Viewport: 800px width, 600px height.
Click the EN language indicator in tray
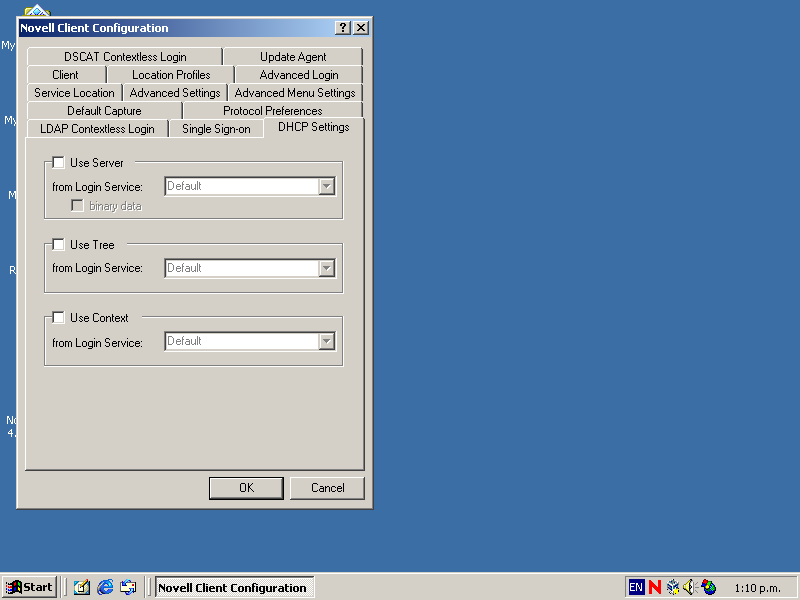[636, 587]
